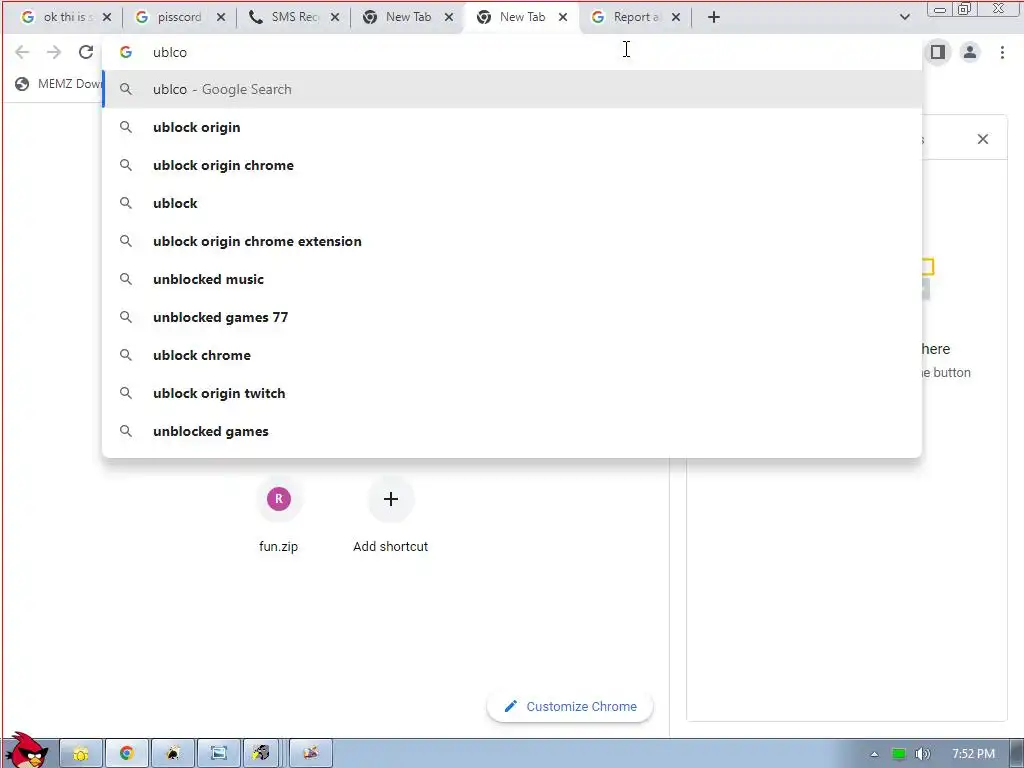The height and width of the screenshot is (768, 1024).
Task: Close the first inactive New Tab
Action: (x=449, y=18)
